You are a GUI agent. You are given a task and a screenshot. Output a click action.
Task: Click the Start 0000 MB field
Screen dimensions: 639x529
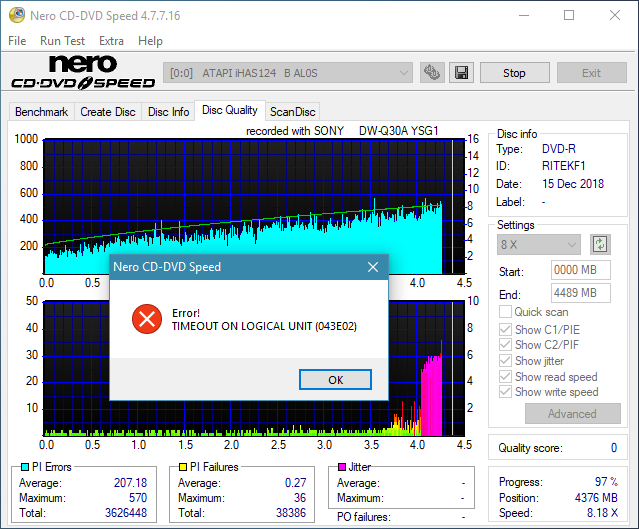tap(581, 270)
